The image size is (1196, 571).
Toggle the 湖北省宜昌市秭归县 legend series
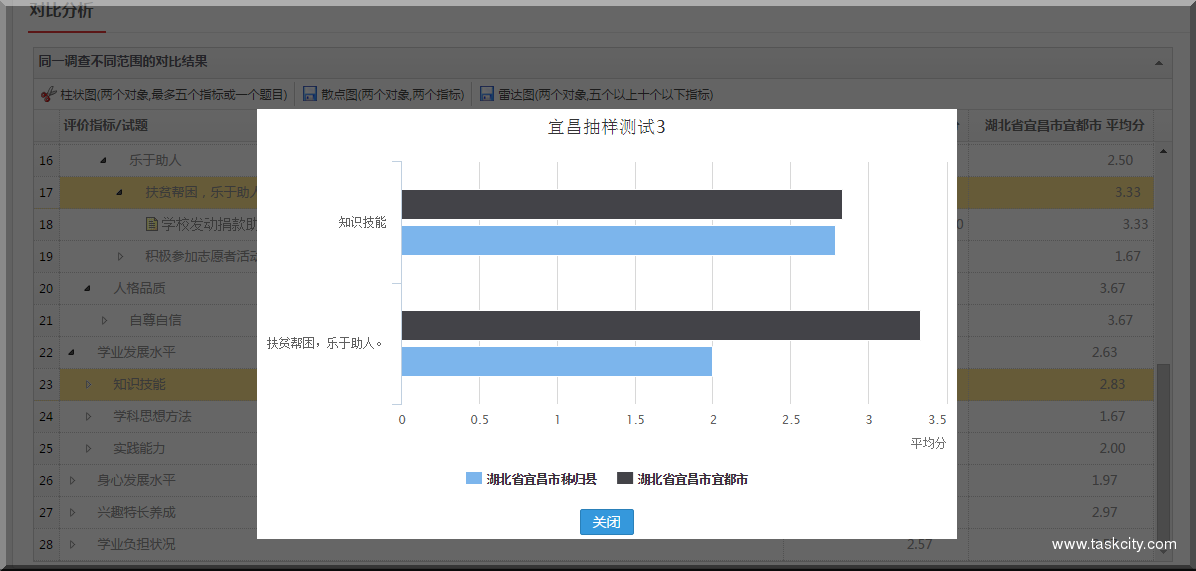[531, 479]
